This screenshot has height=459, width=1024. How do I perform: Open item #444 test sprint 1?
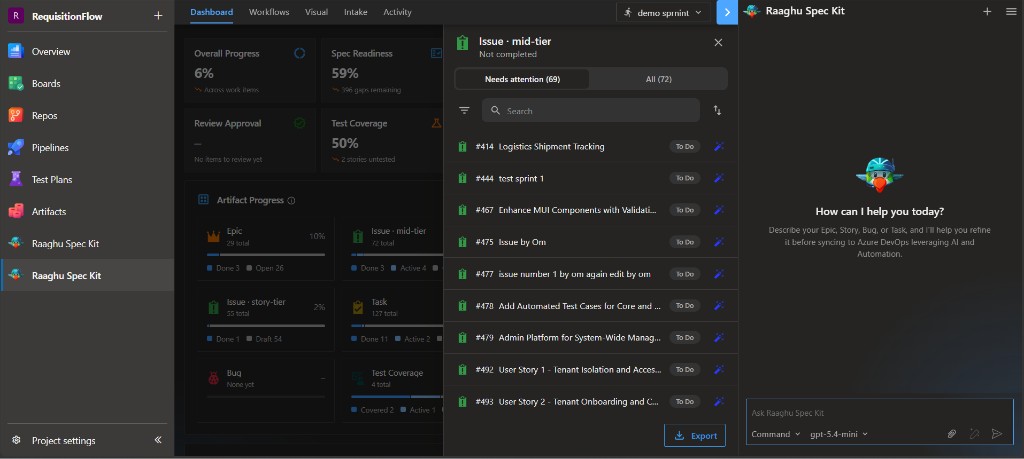590,178
